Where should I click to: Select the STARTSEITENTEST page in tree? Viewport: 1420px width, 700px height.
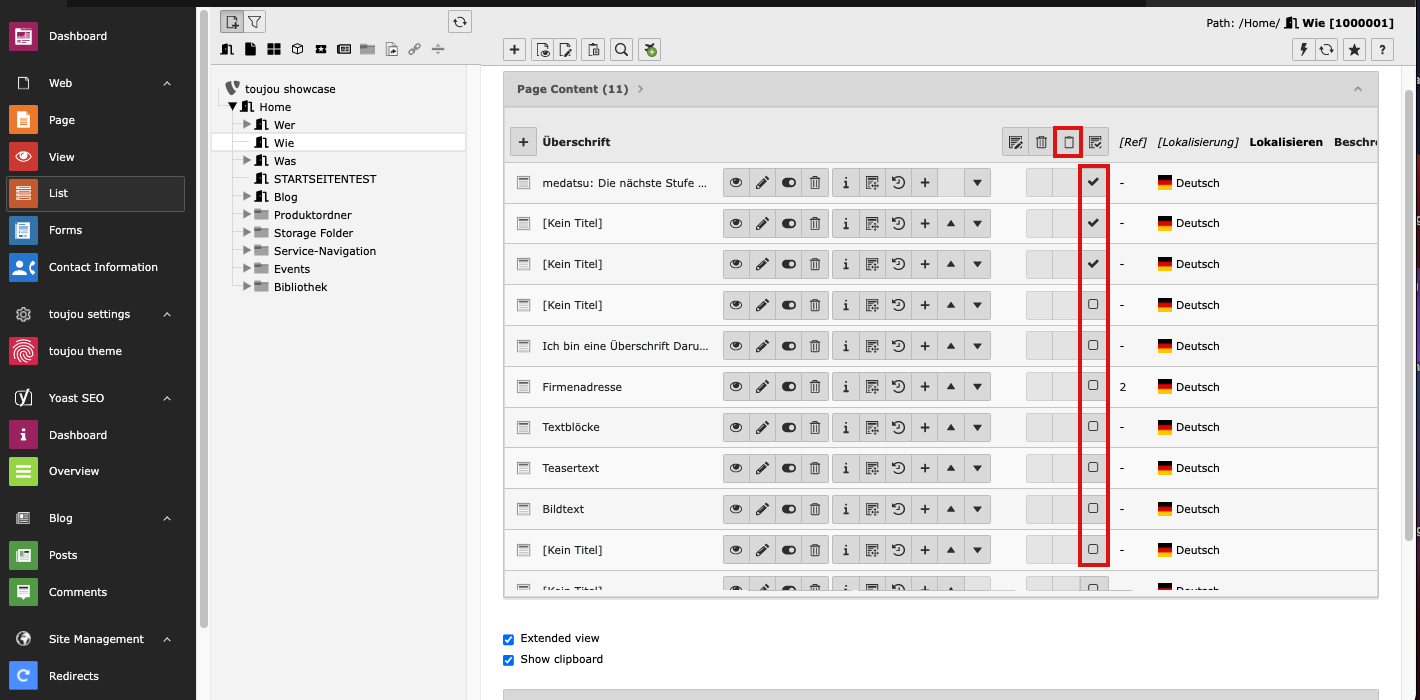click(324, 179)
